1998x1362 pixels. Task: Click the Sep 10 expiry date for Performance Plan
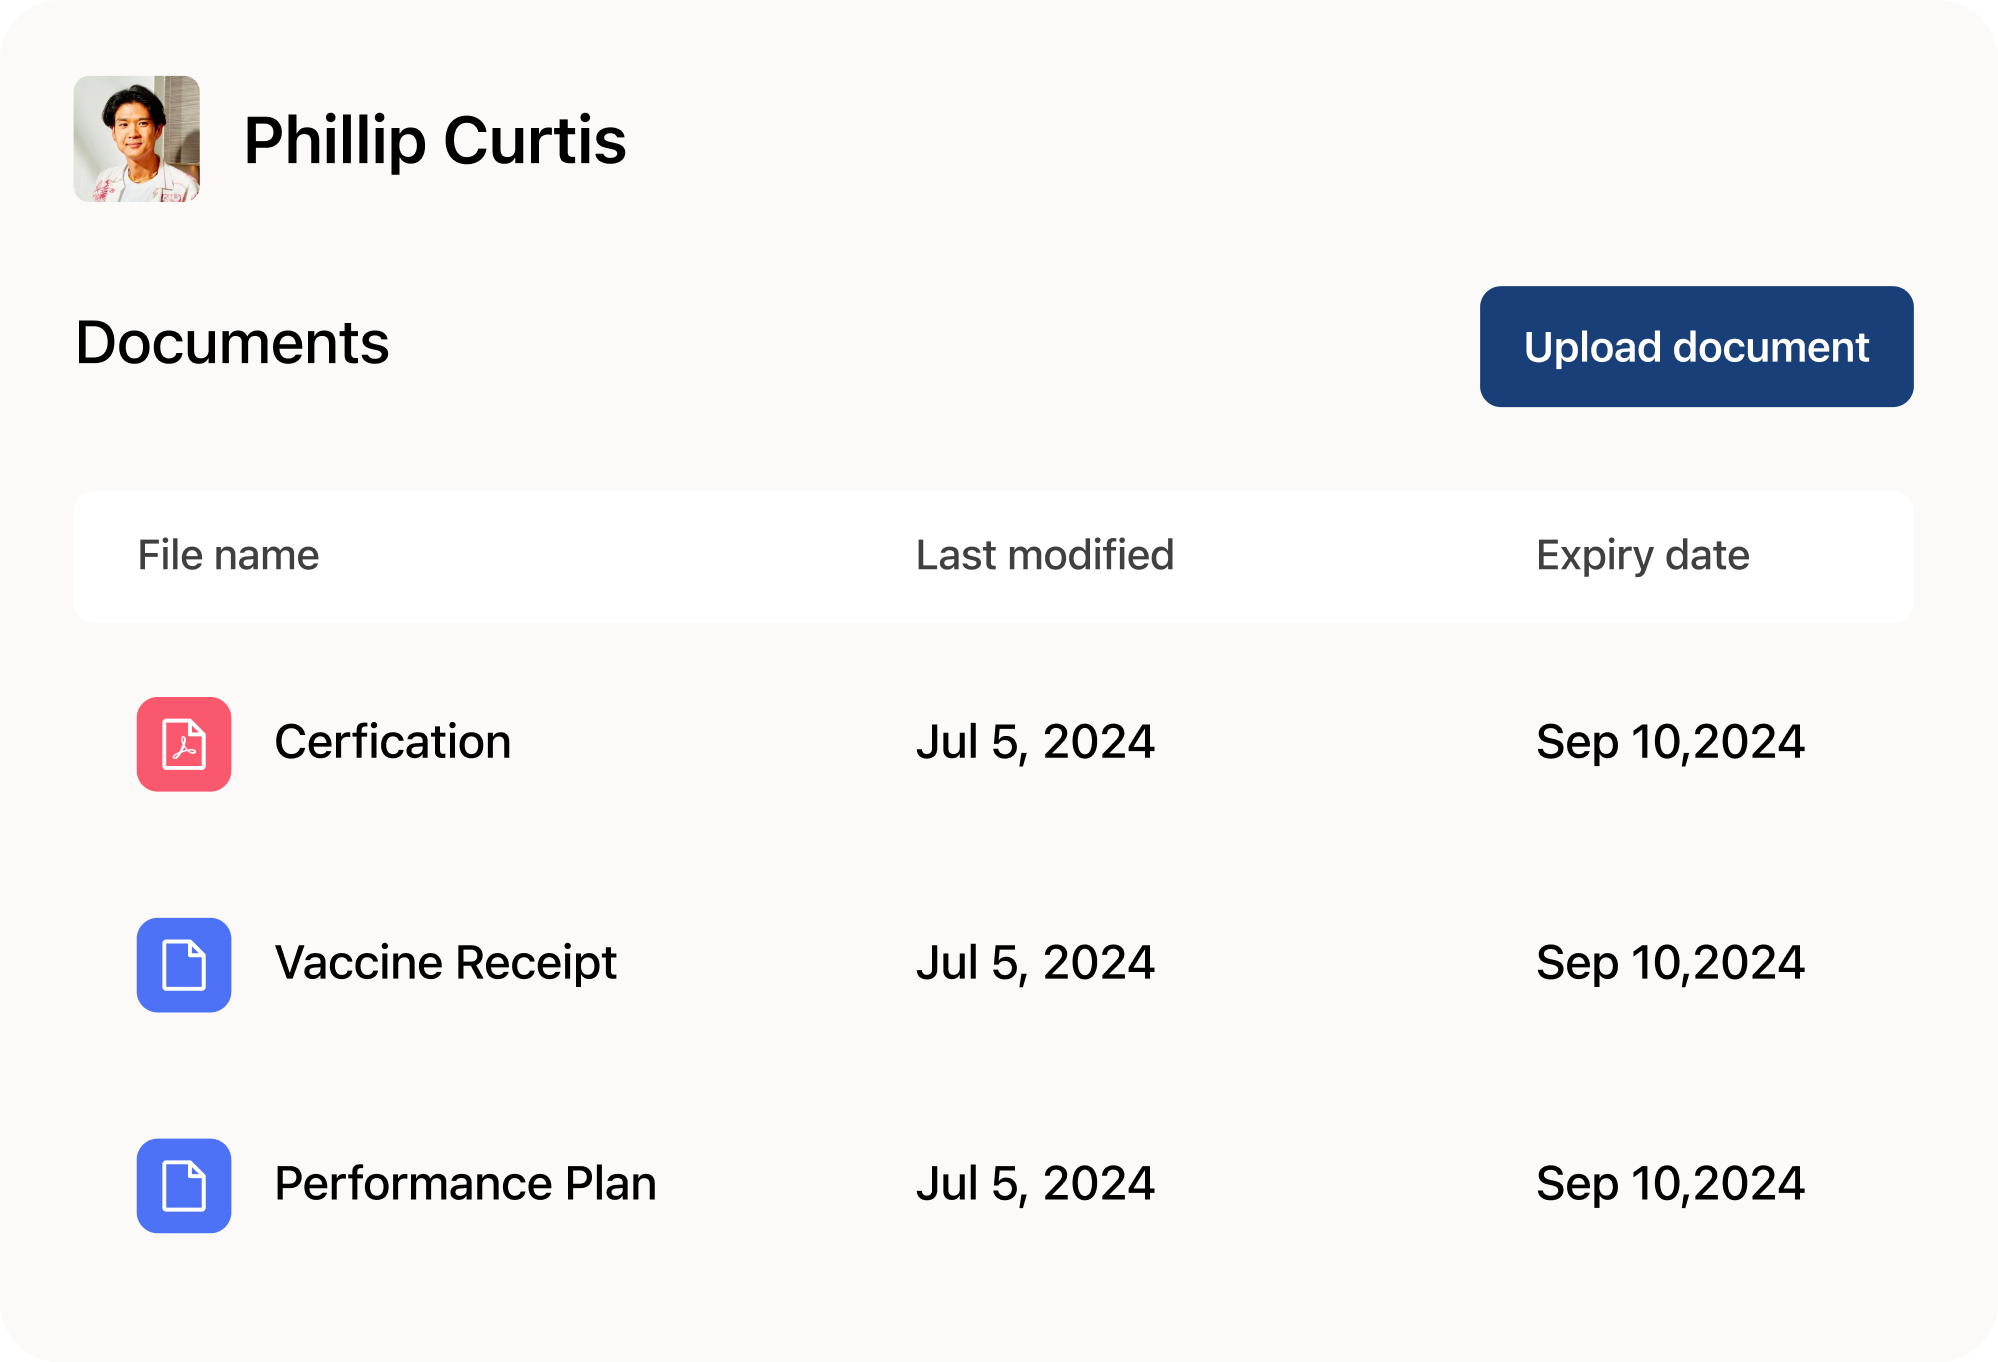point(1670,1184)
